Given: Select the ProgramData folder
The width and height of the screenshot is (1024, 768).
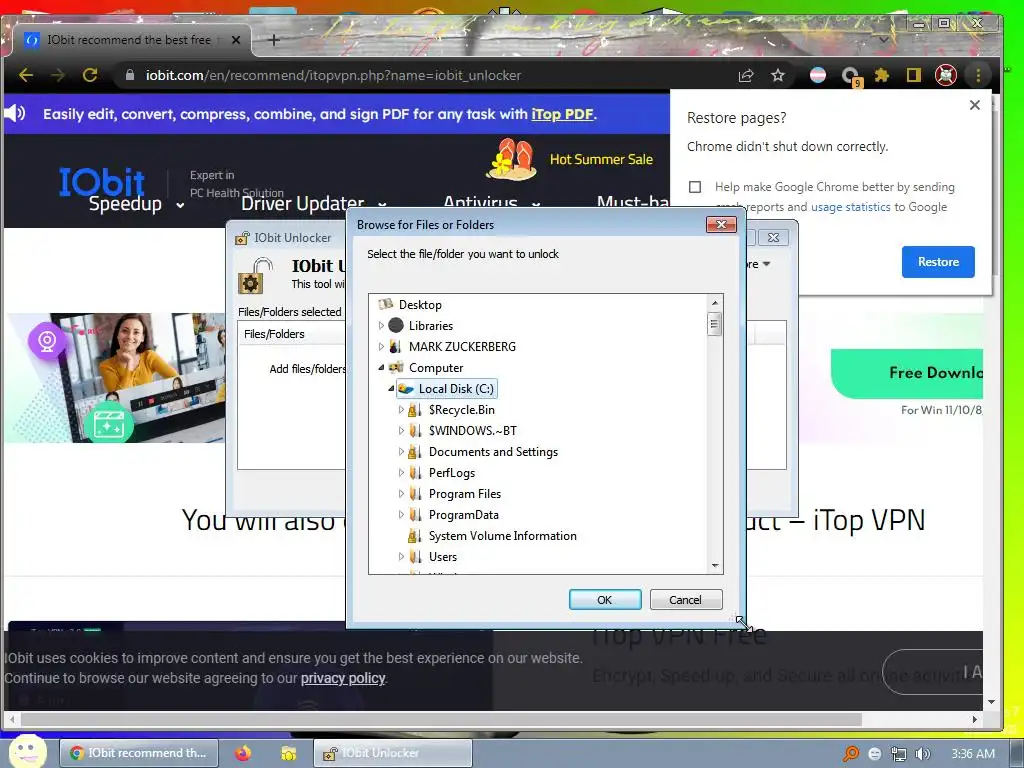Looking at the screenshot, I should click(464, 515).
